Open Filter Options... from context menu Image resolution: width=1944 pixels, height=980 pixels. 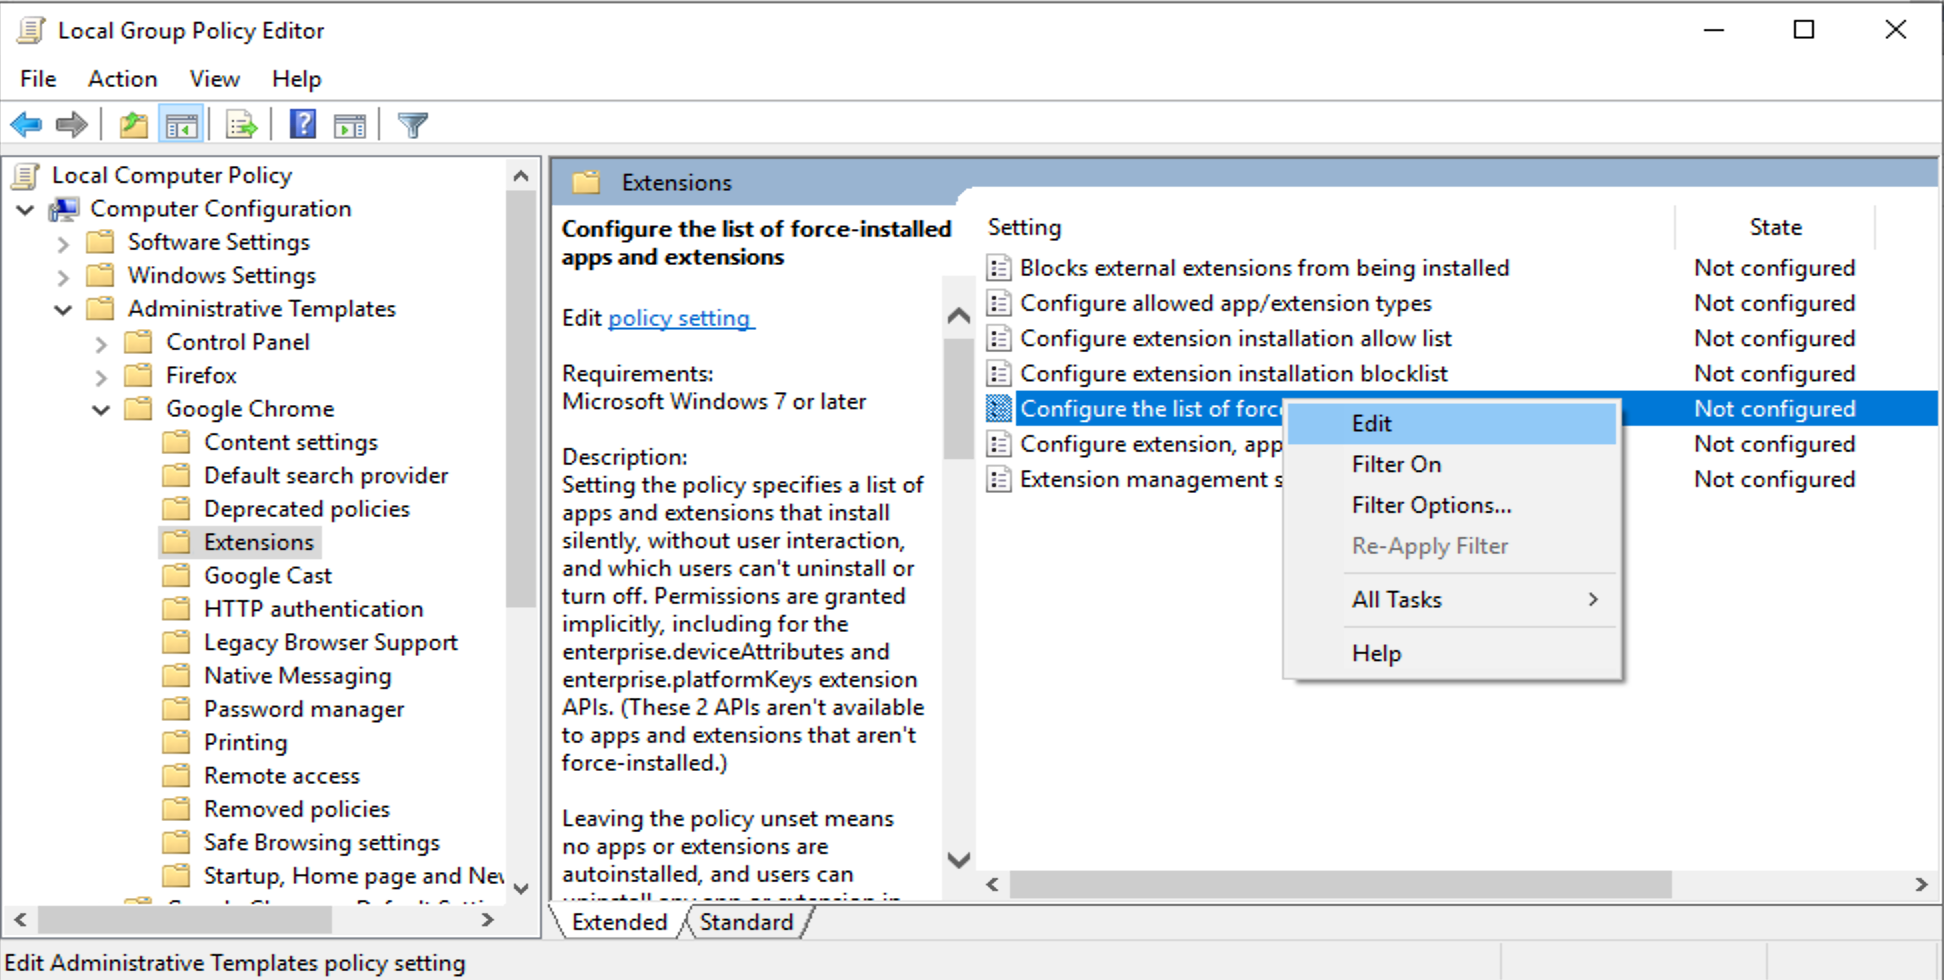click(1452, 506)
